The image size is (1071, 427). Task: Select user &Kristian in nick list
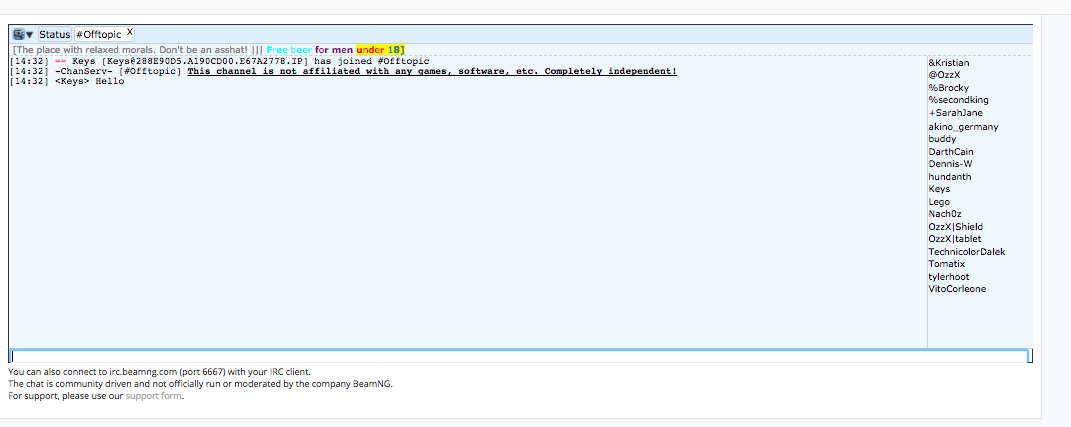tap(949, 63)
